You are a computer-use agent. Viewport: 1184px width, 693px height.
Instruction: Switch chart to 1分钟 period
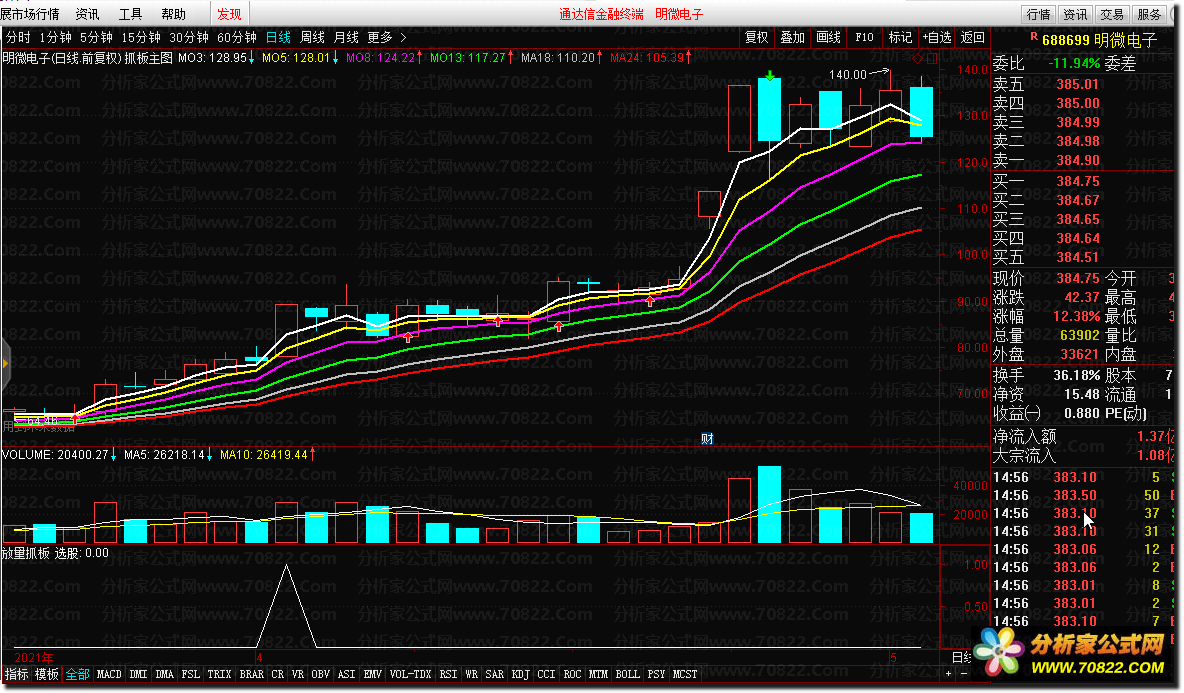coord(55,37)
